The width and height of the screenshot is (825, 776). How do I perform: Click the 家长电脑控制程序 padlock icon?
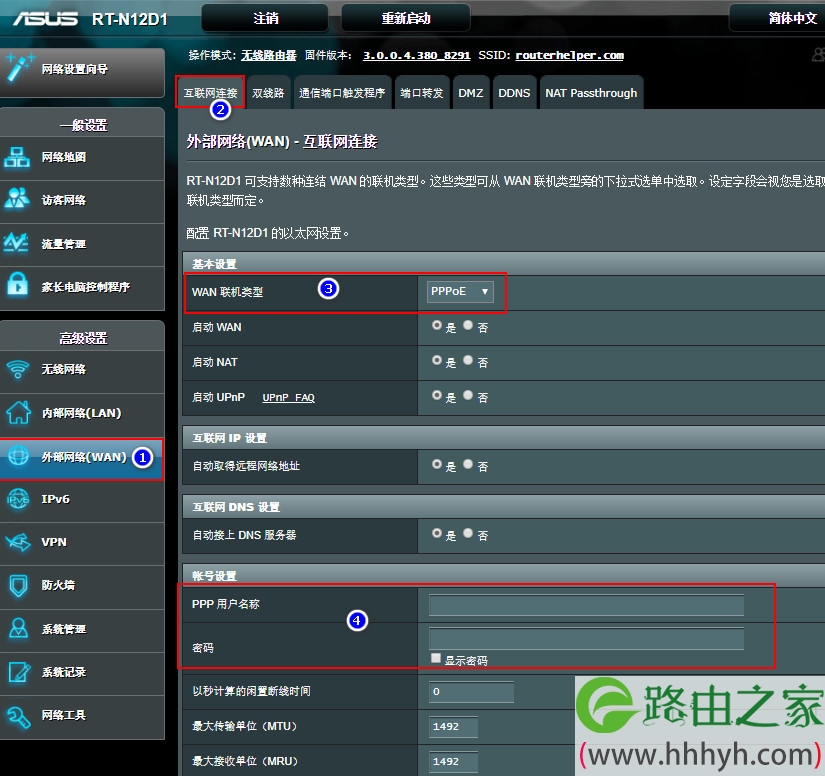(18, 285)
